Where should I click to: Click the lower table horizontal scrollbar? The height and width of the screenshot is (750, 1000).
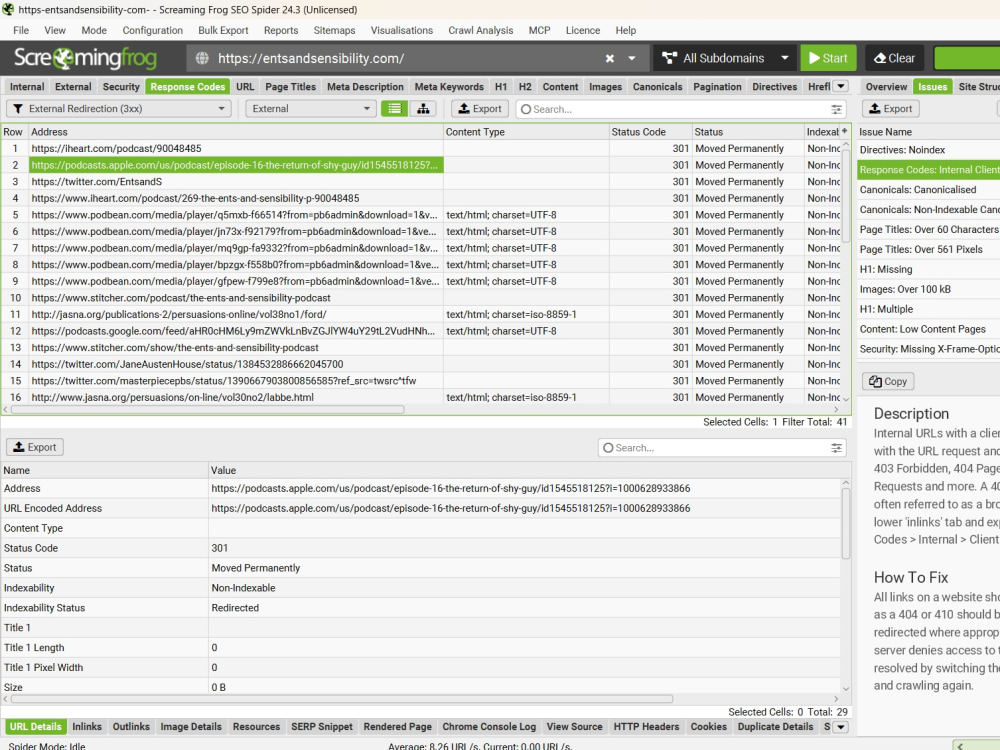[x=341, y=699]
